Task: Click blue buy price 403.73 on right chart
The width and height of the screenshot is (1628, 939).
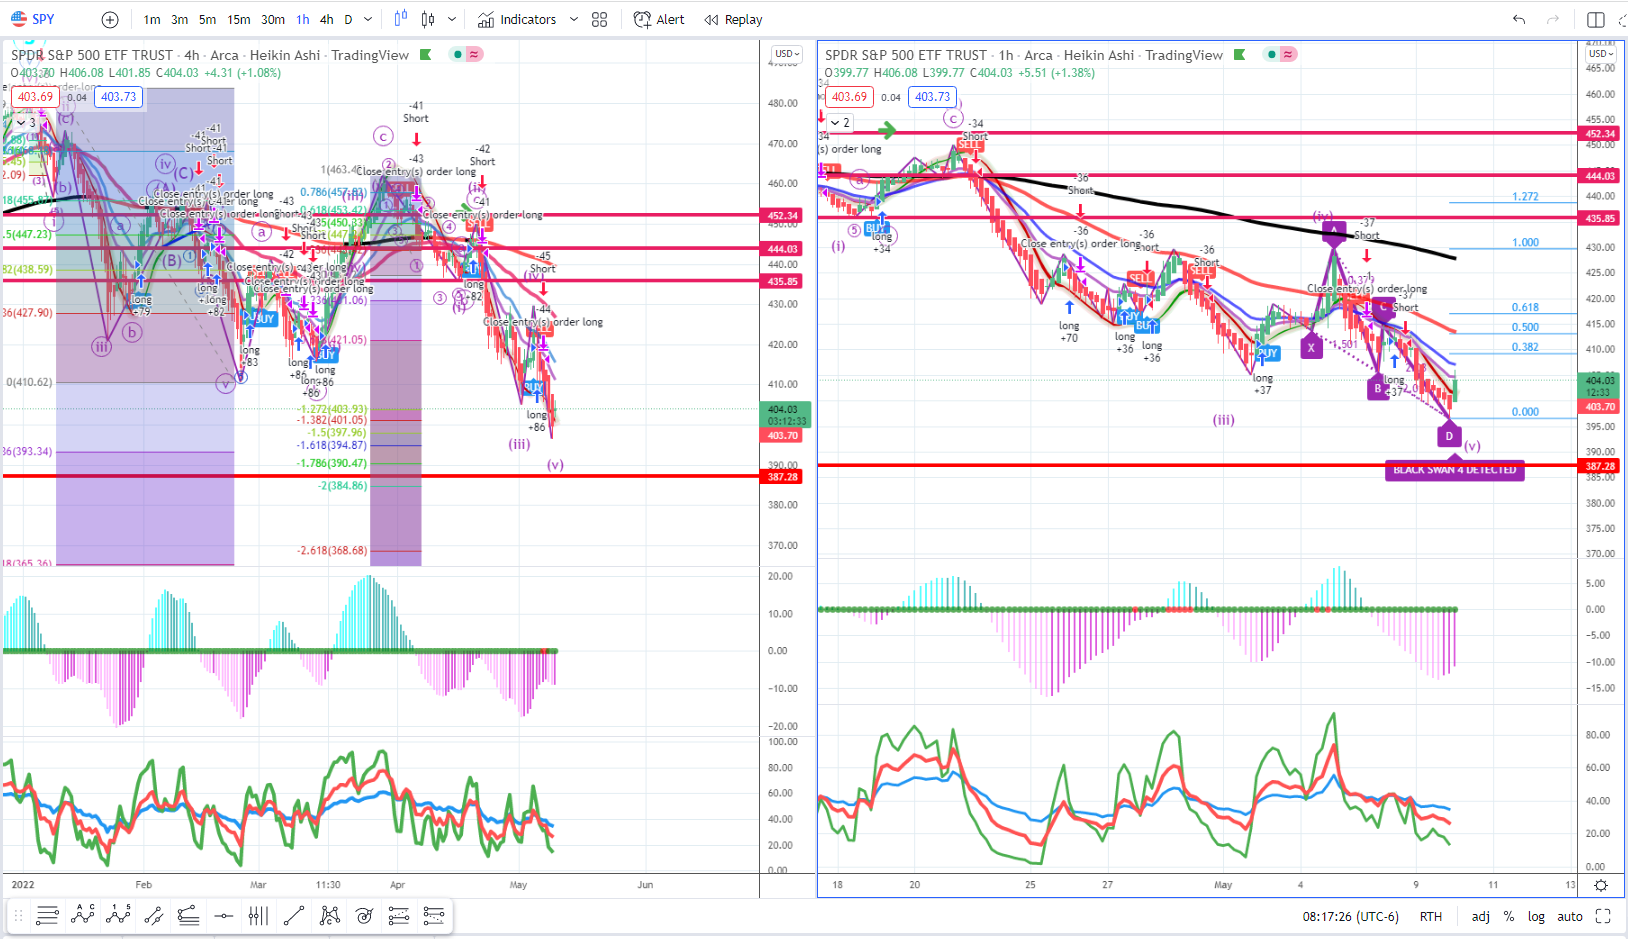Action: point(932,97)
